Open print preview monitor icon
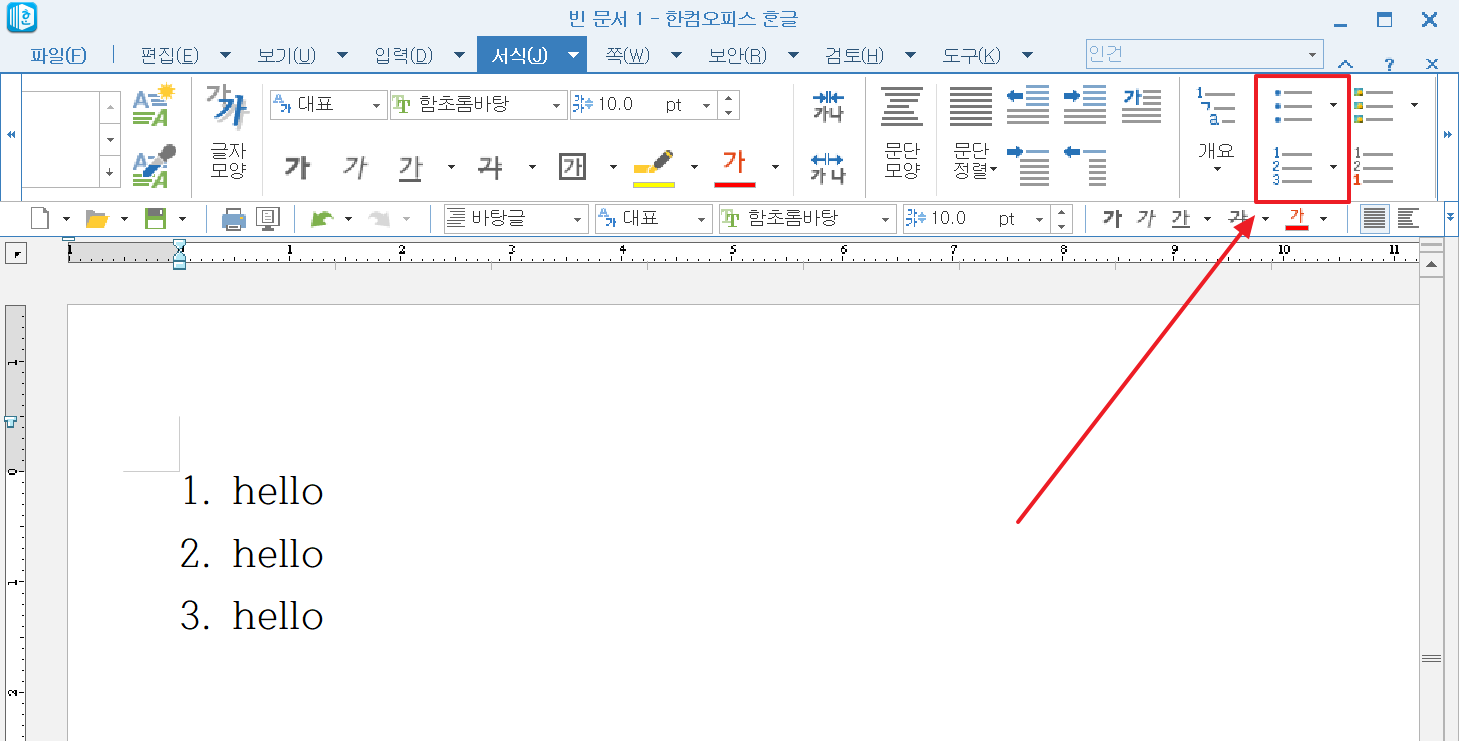The image size is (1459, 741). [267, 218]
